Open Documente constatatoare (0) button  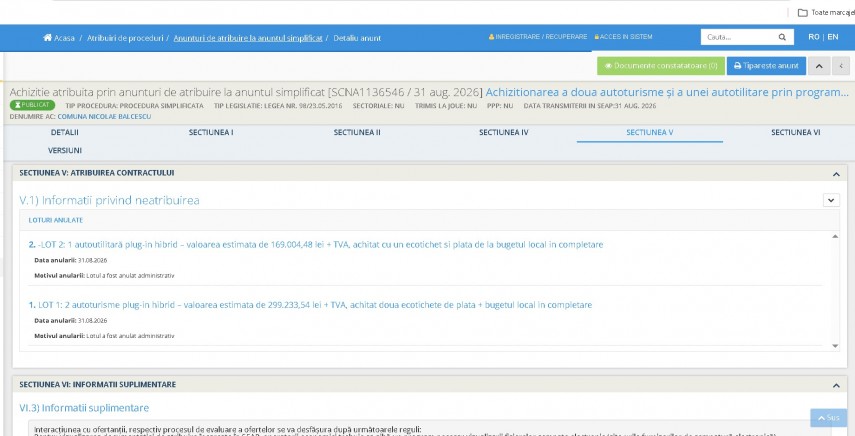coord(660,65)
